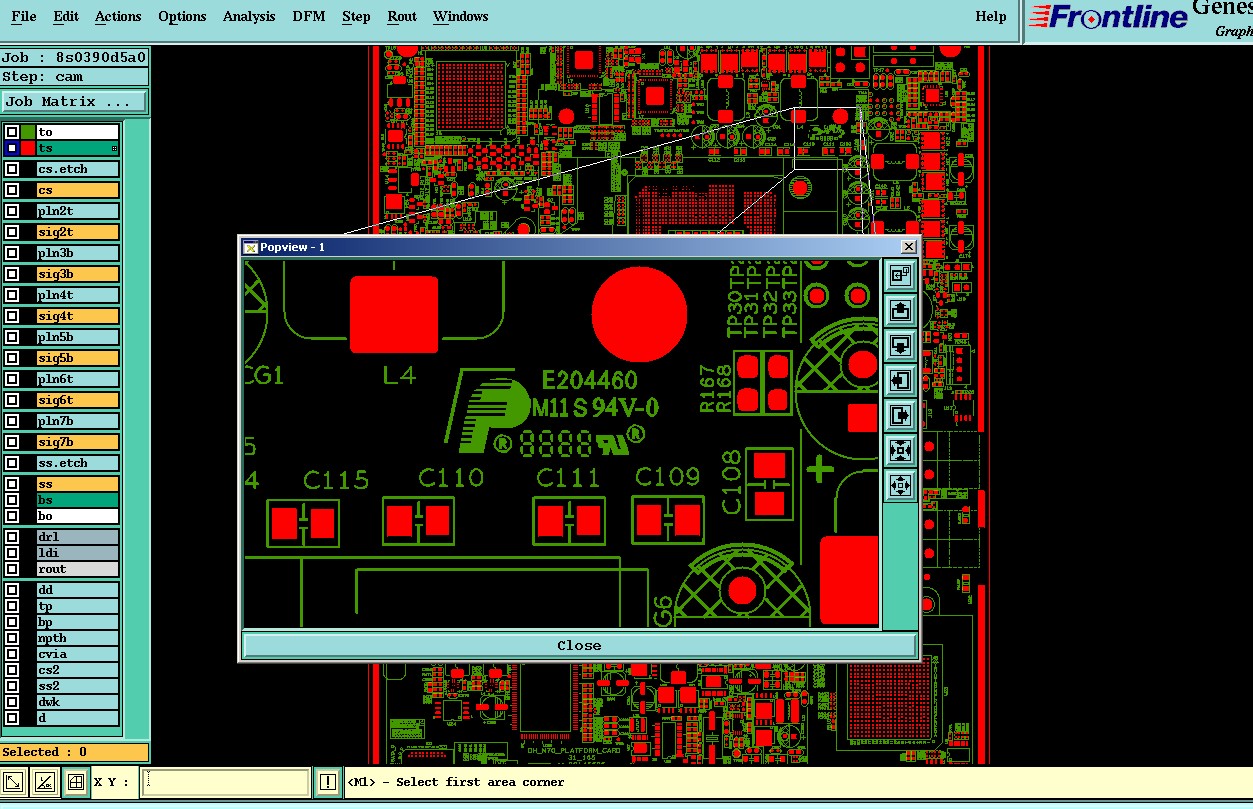Click the 'Step: cam' label
The image size is (1253, 809).
74,76
